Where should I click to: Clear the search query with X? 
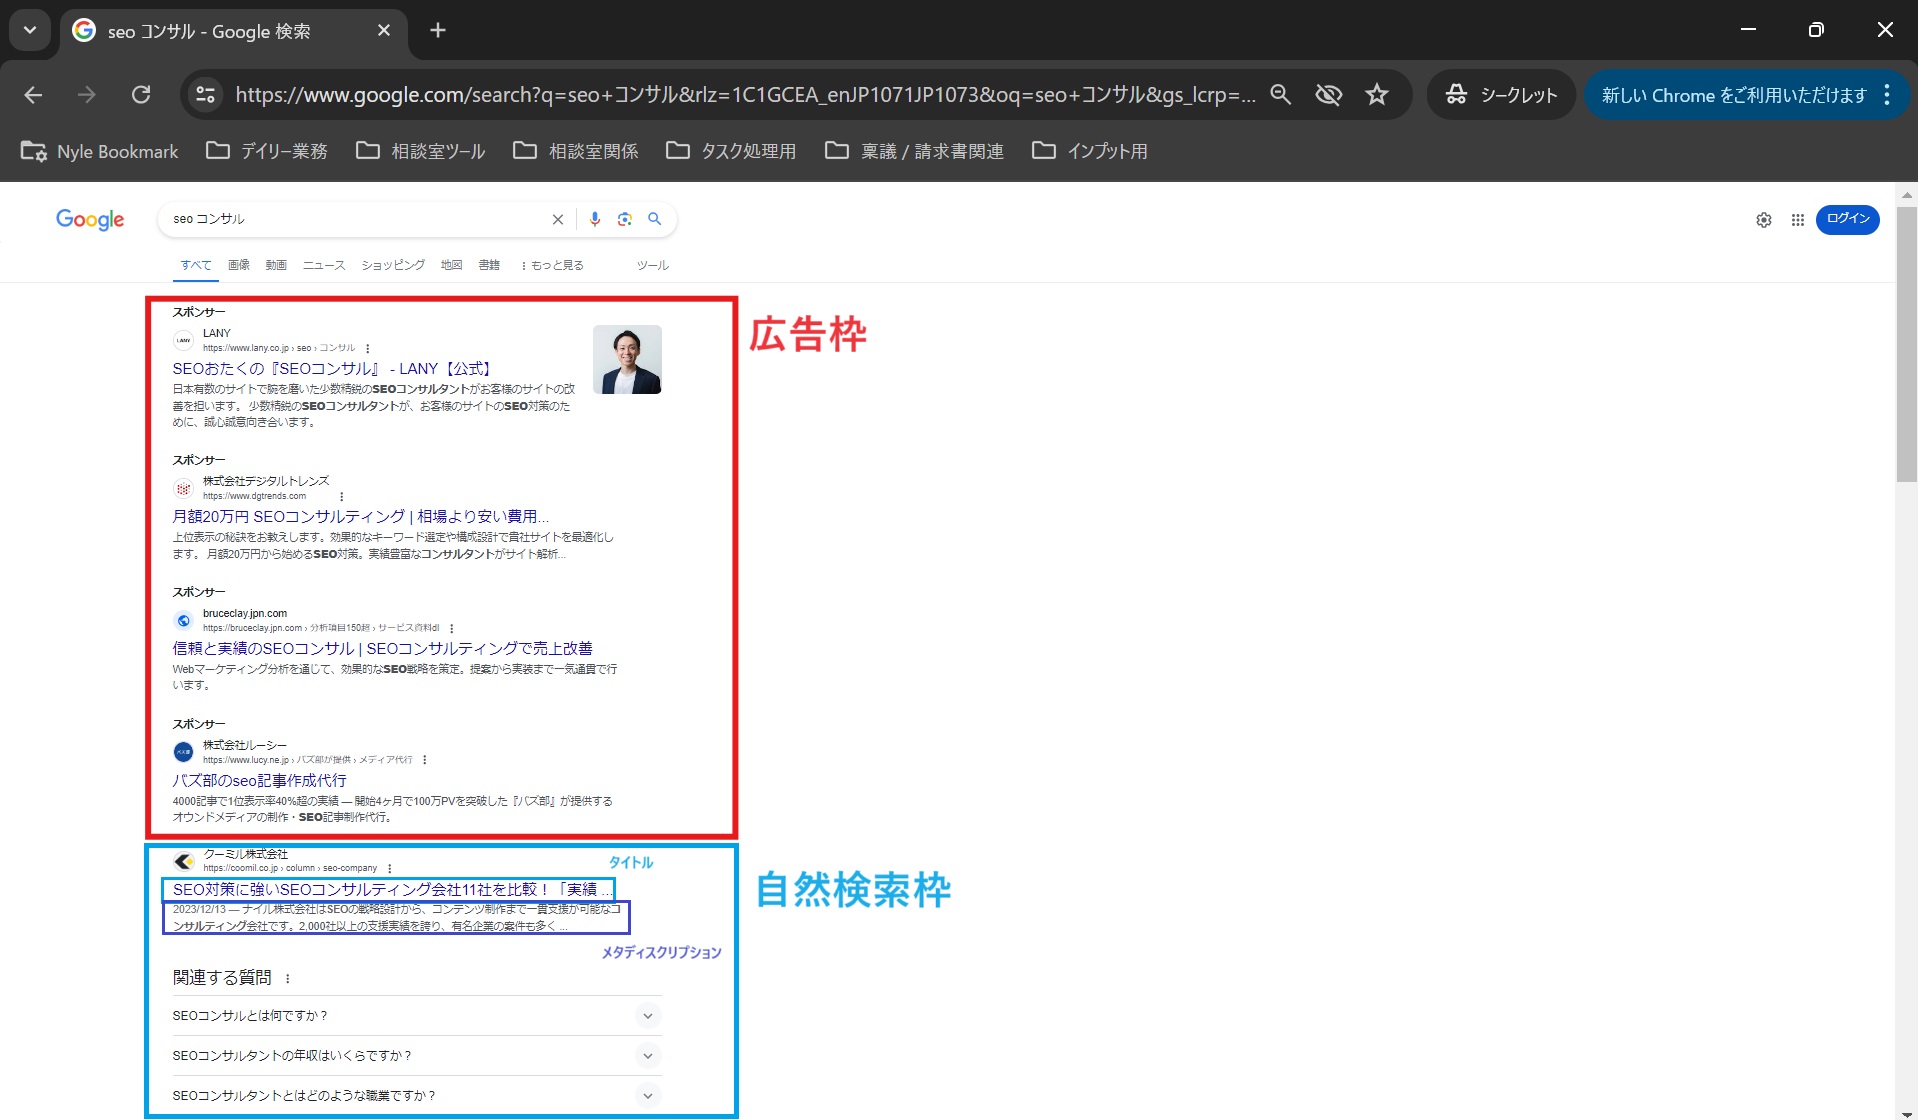558,219
